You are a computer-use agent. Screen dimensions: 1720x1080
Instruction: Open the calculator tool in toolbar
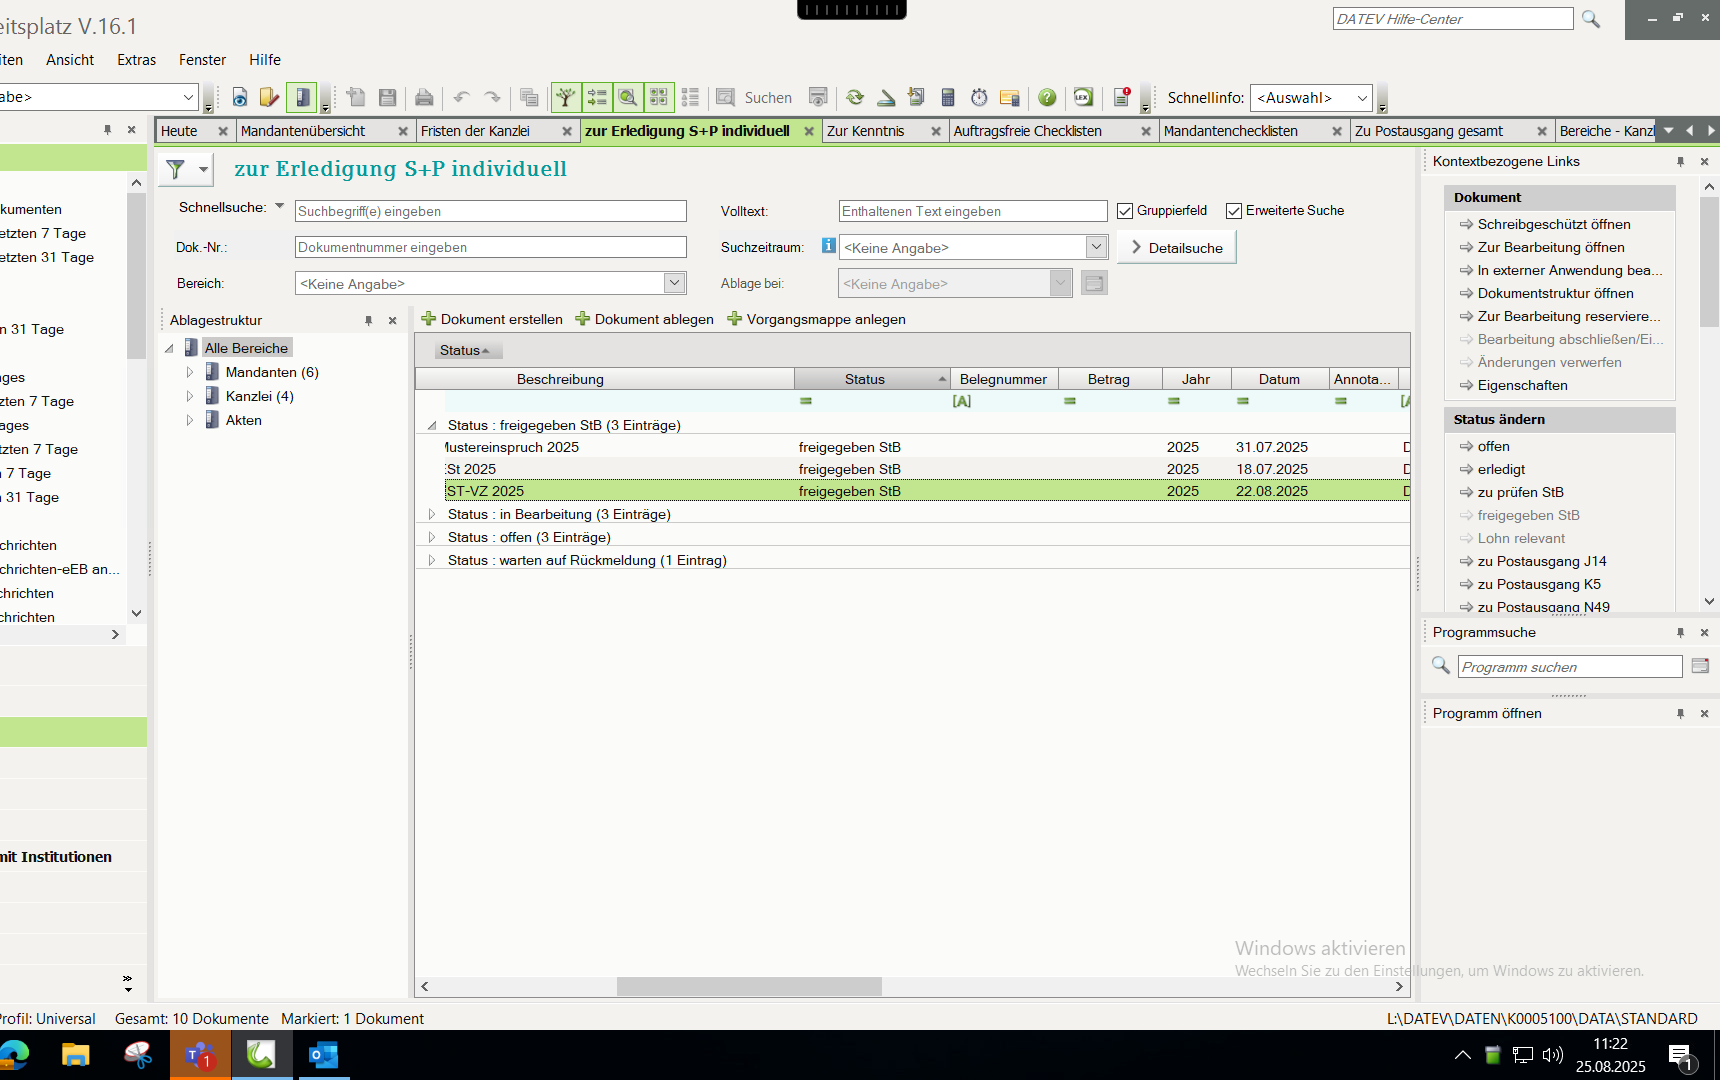tap(948, 97)
